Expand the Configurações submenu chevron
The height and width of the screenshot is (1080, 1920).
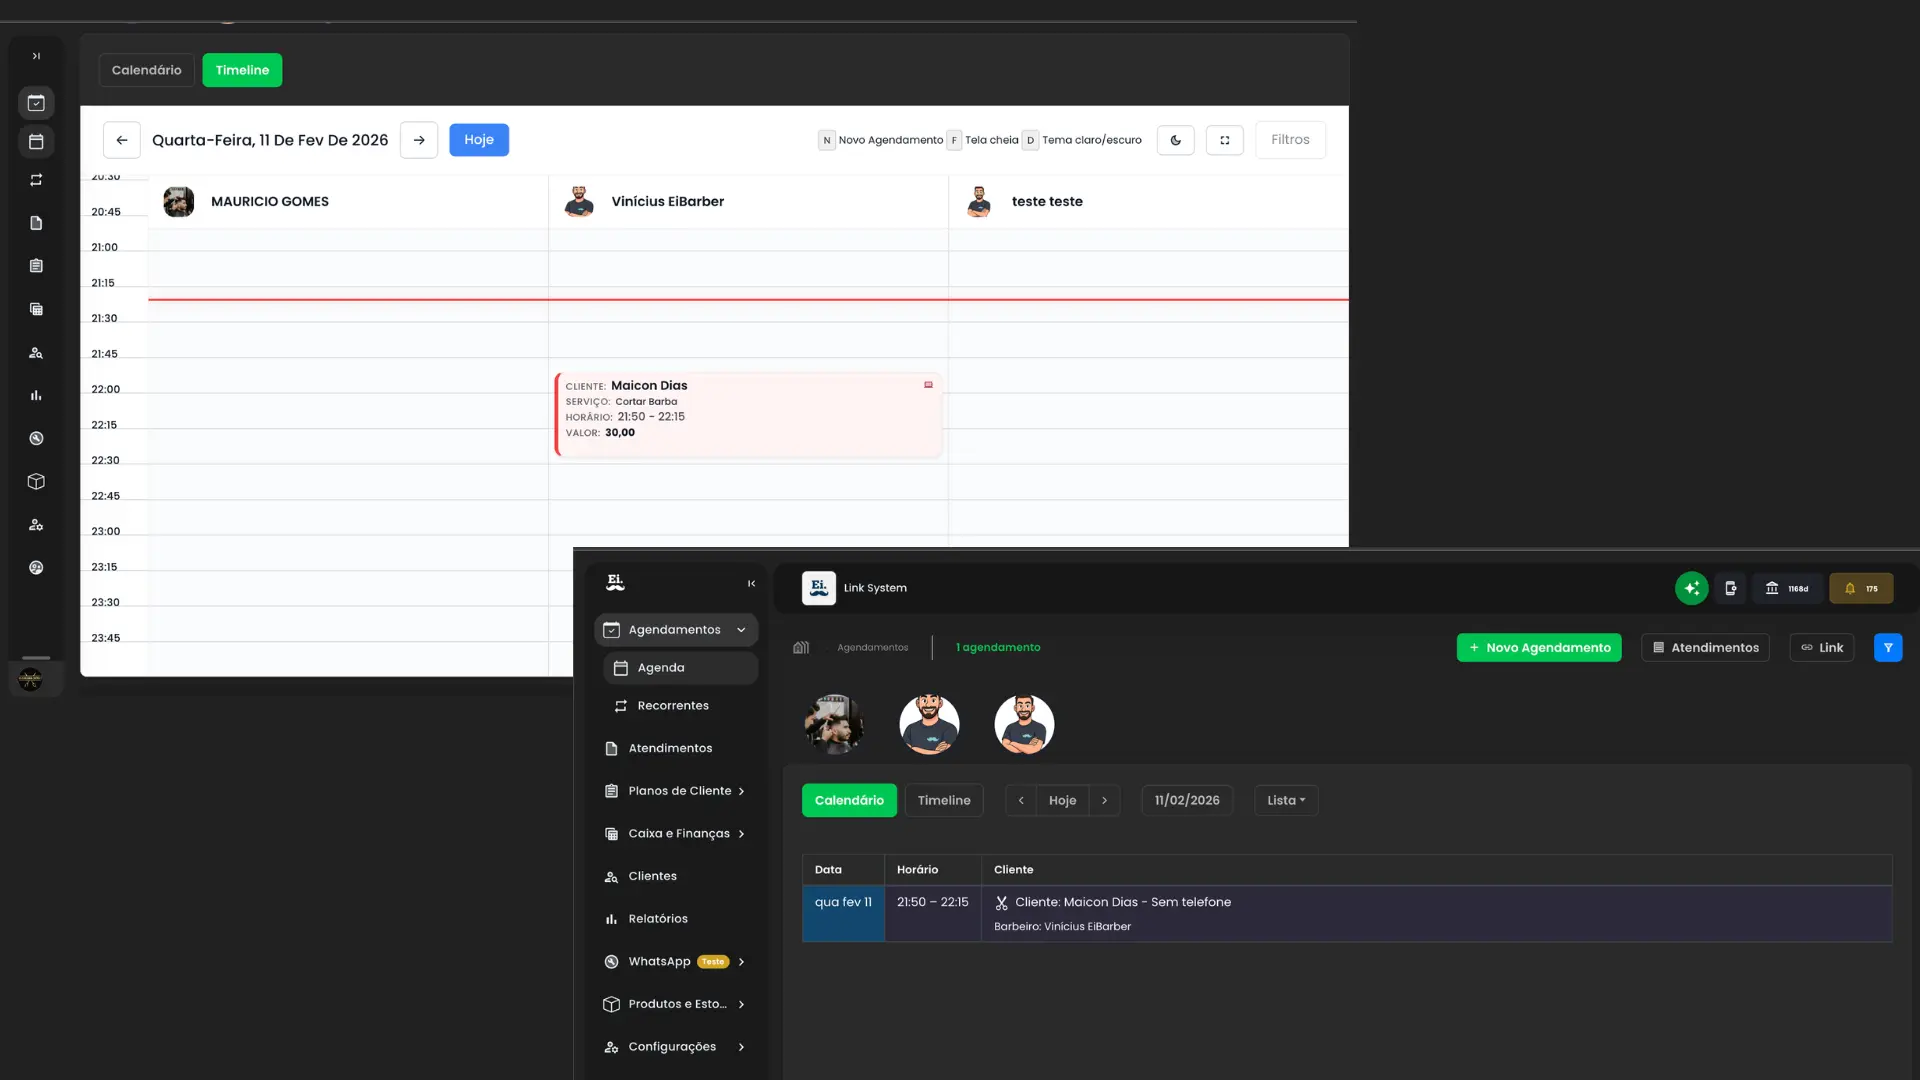click(741, 1047)
